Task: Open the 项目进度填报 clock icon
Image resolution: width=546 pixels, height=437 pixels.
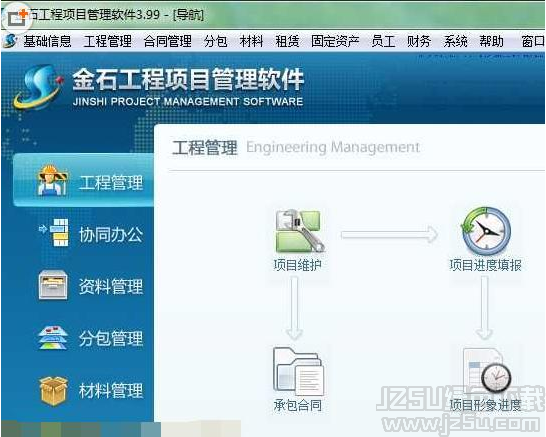Action: tap(486, 231)
